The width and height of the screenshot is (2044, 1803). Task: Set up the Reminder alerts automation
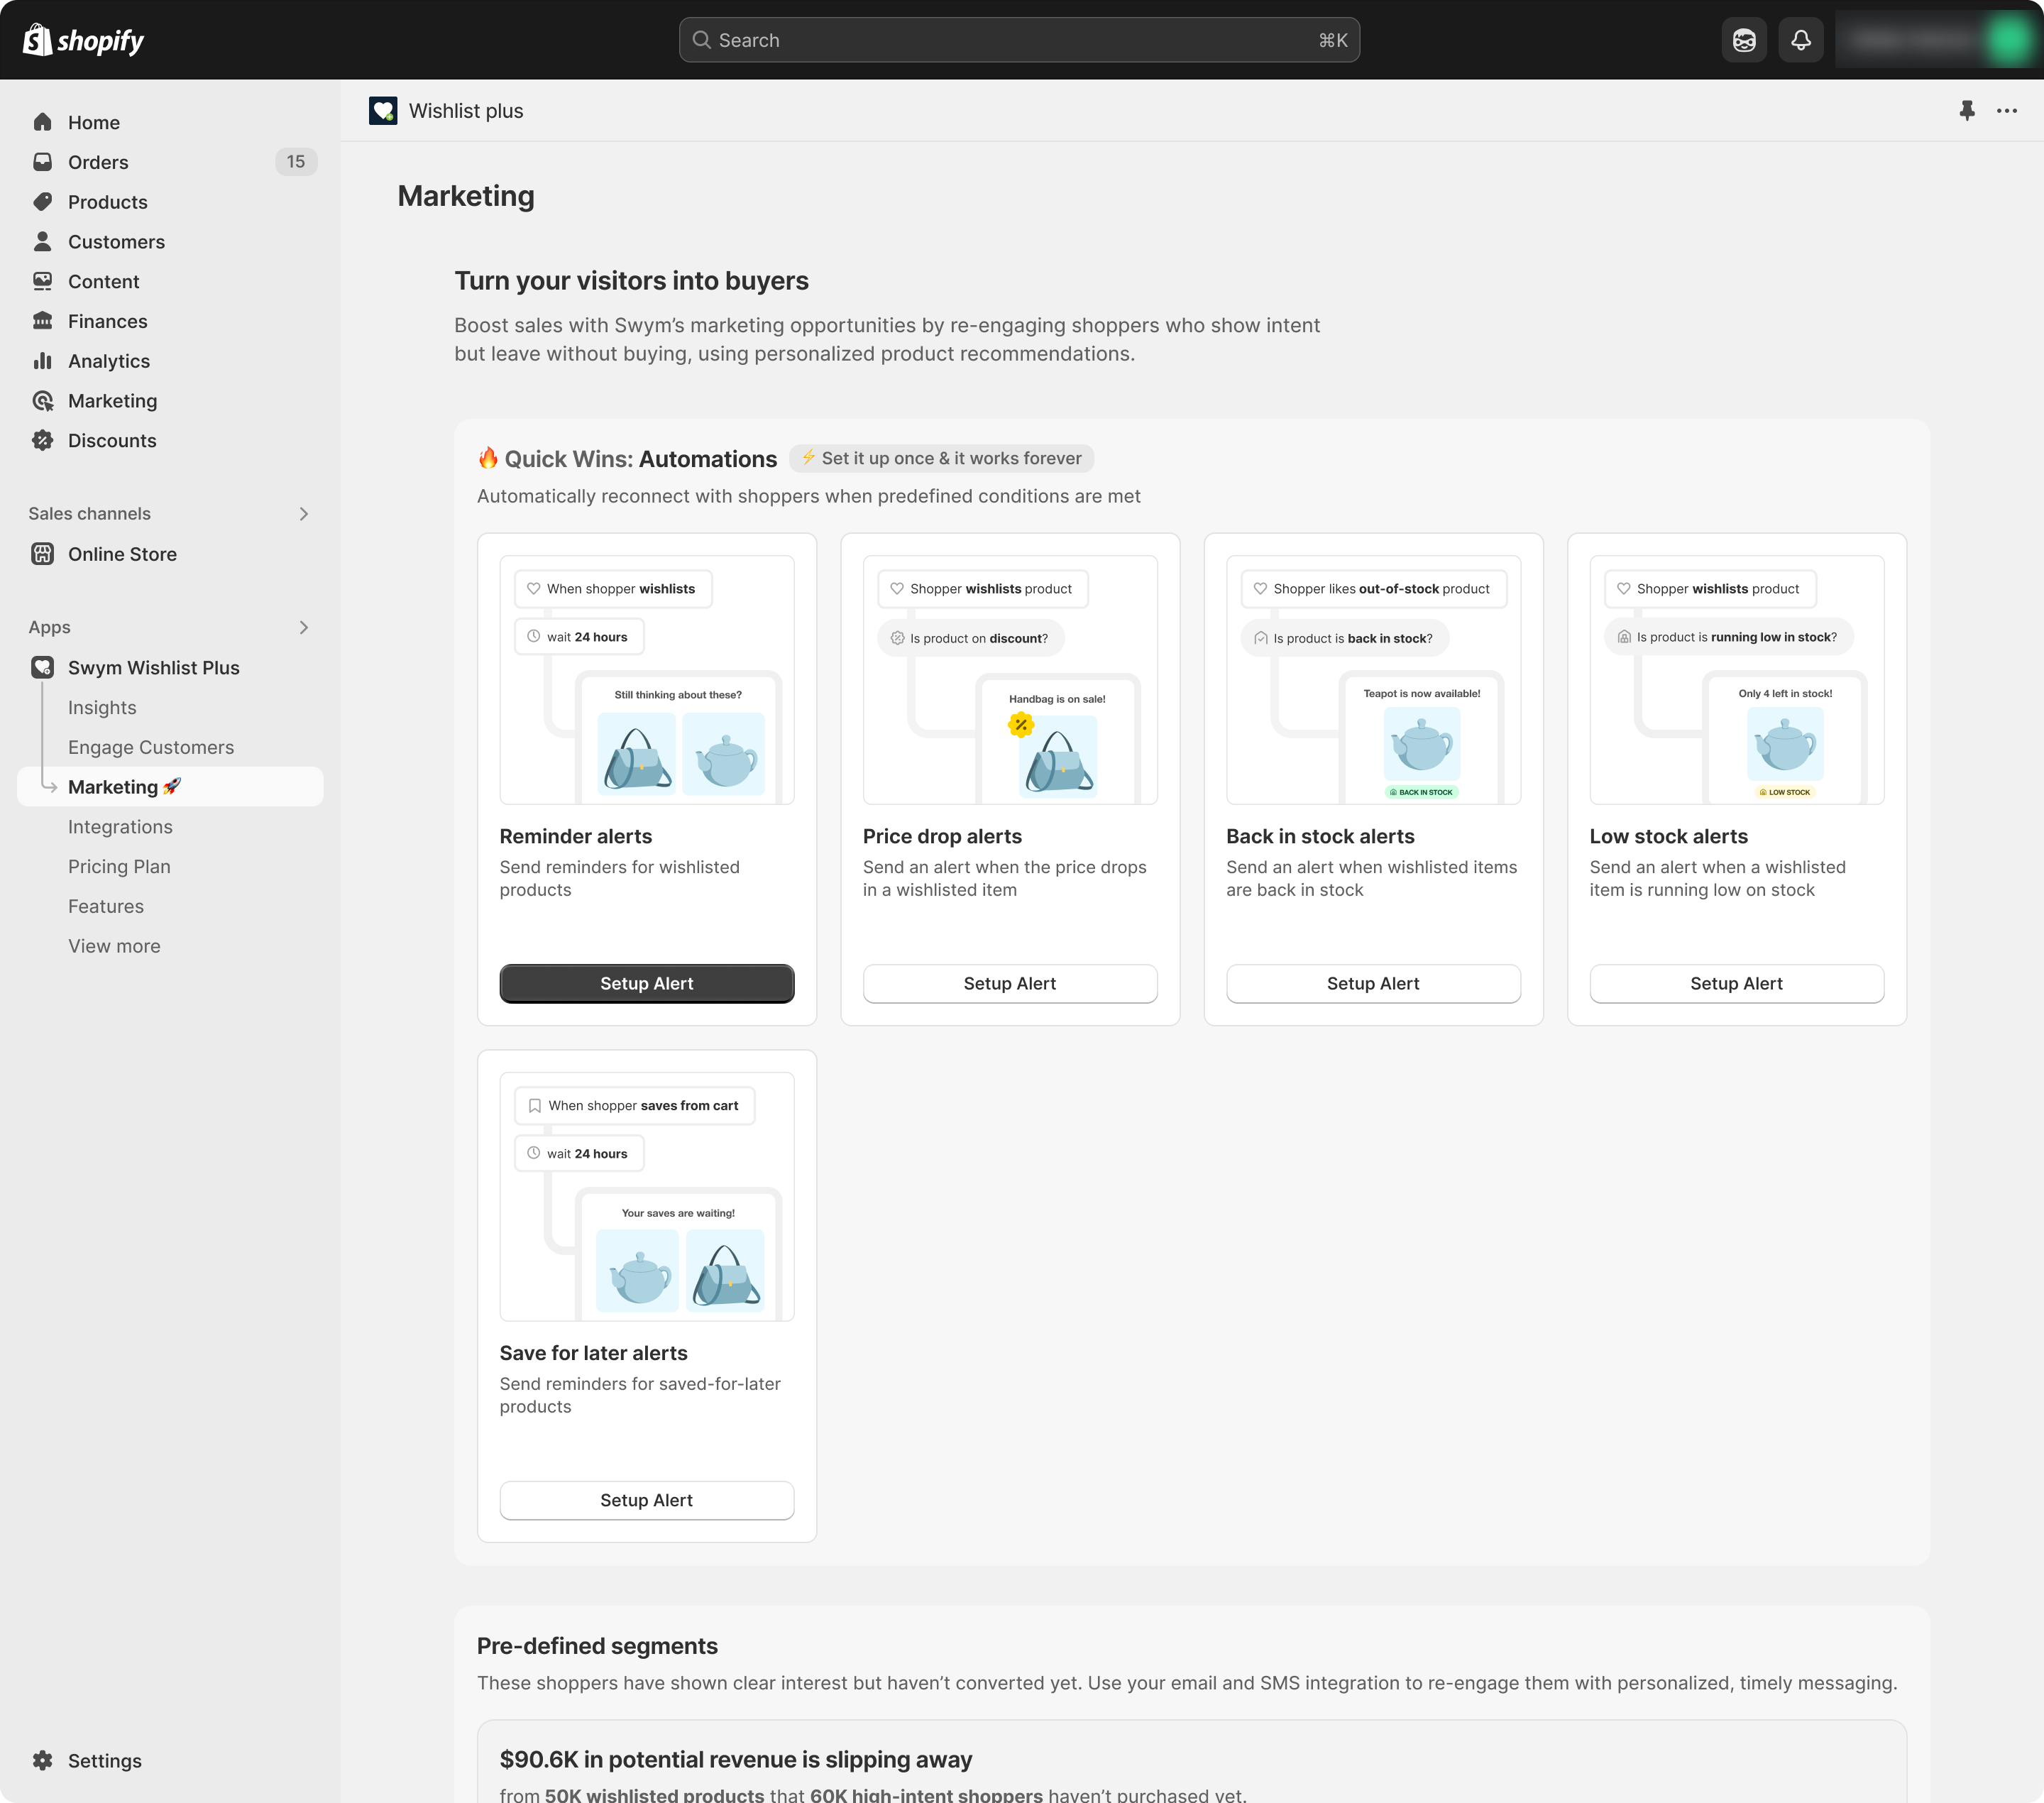pos(646,983)
